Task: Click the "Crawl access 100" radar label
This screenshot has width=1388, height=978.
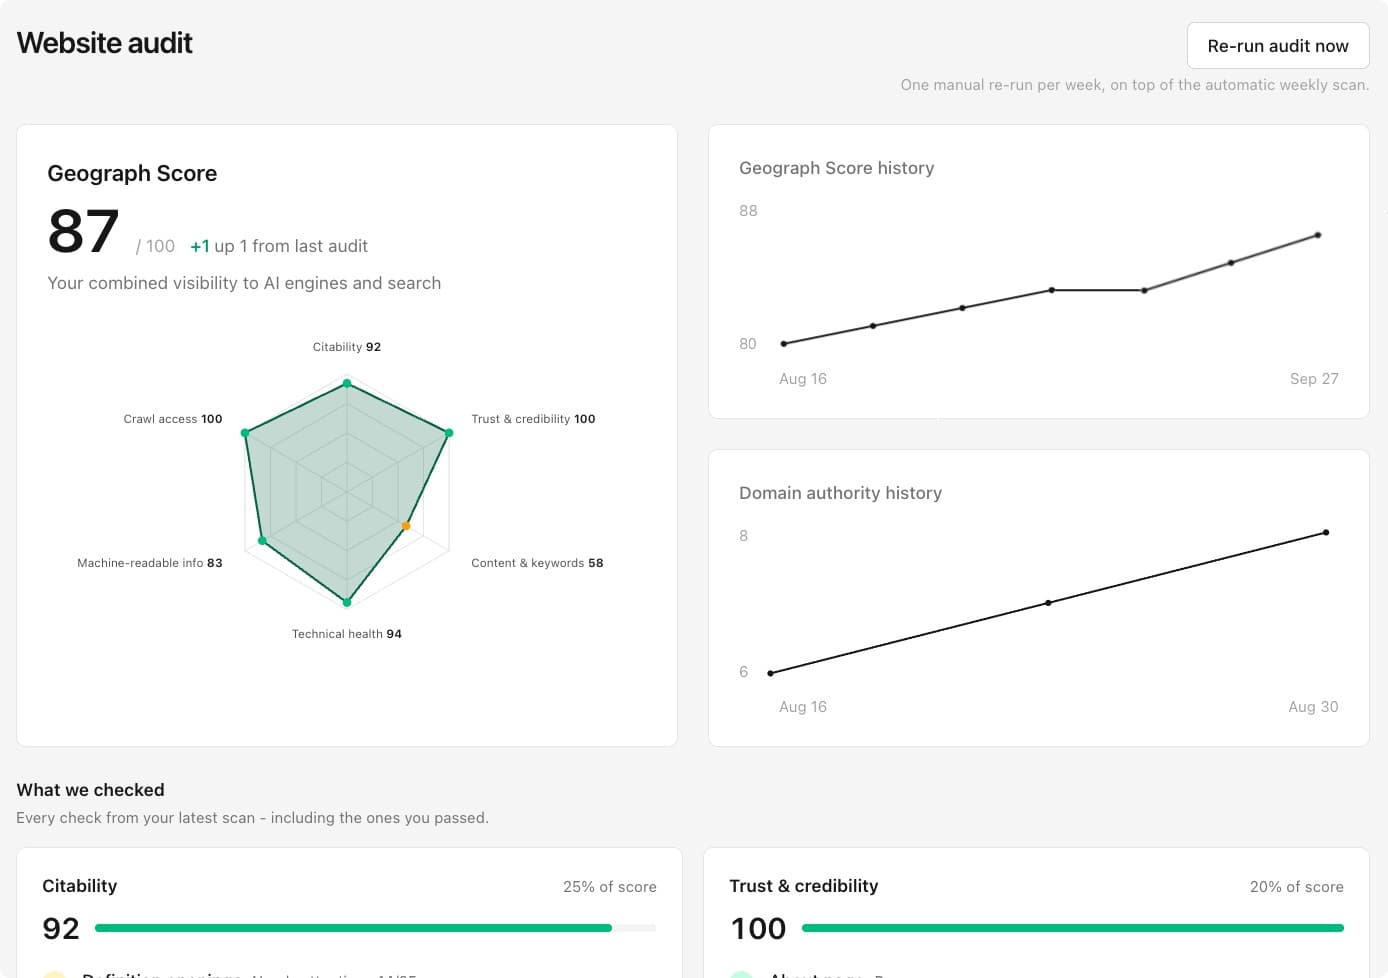Action: 173,419
